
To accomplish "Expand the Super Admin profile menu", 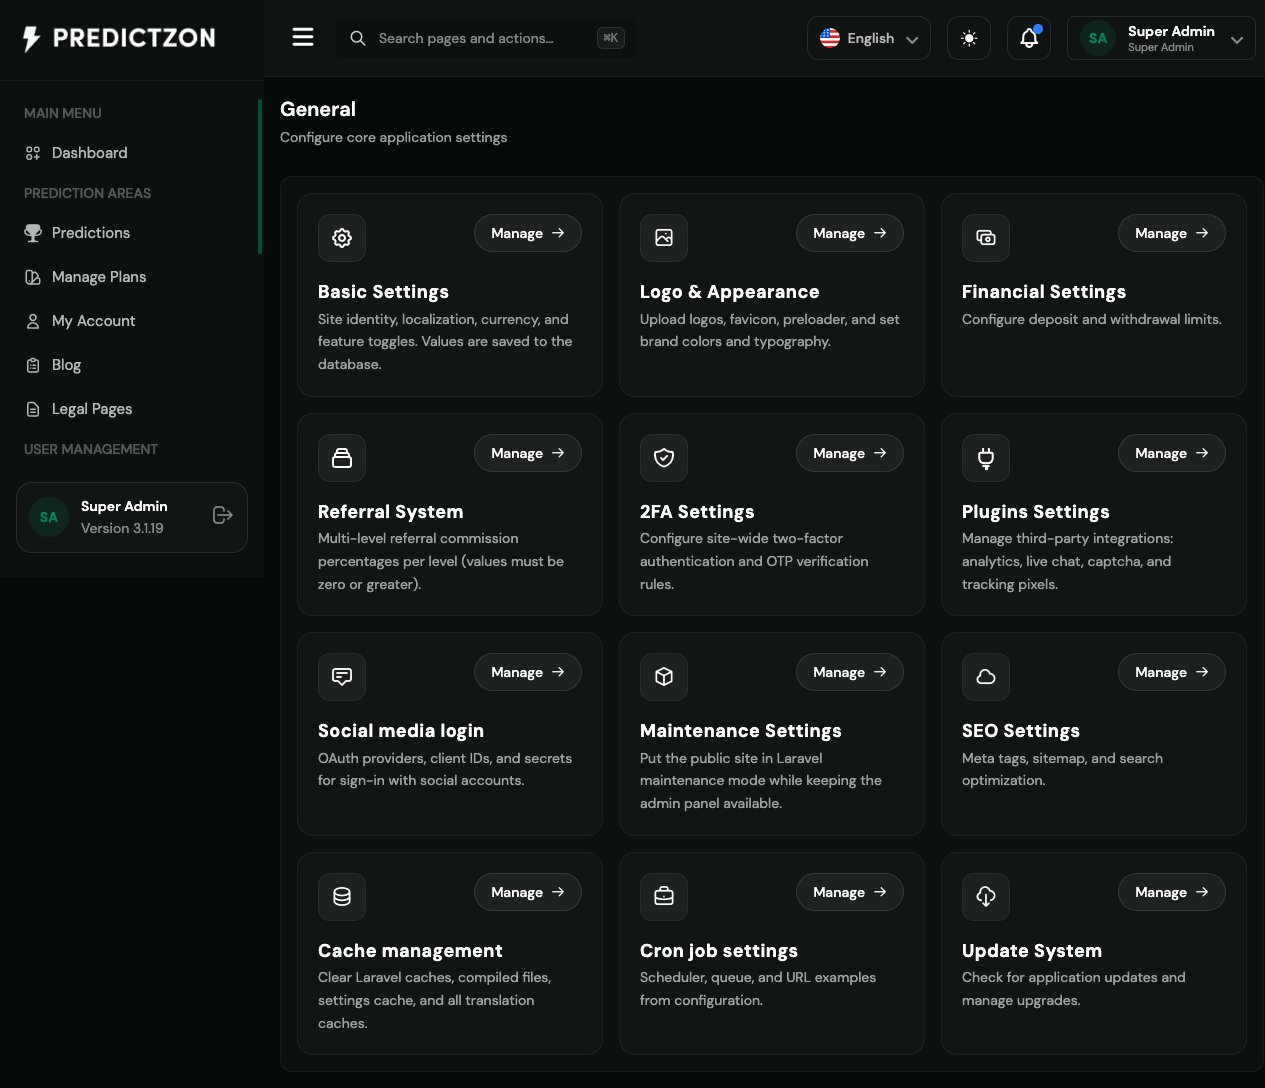I will coord(1161,38).
